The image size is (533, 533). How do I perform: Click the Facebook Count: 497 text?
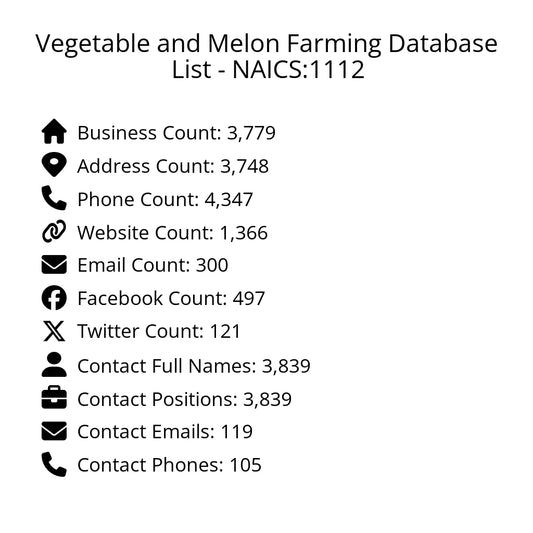[171, 298]
